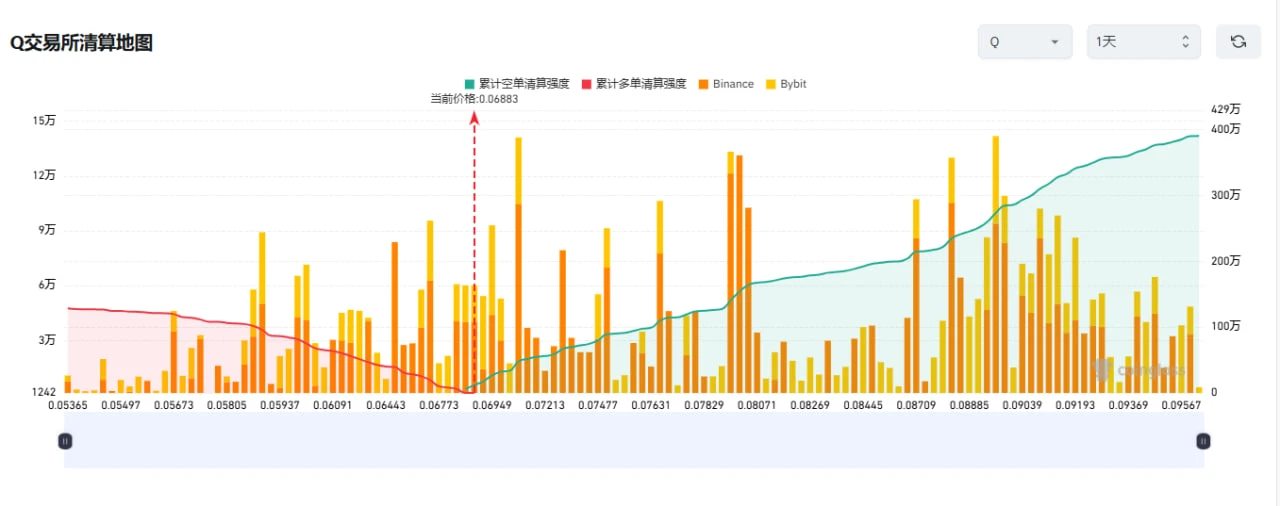Click the 0.06773 x-axis label

439,405
